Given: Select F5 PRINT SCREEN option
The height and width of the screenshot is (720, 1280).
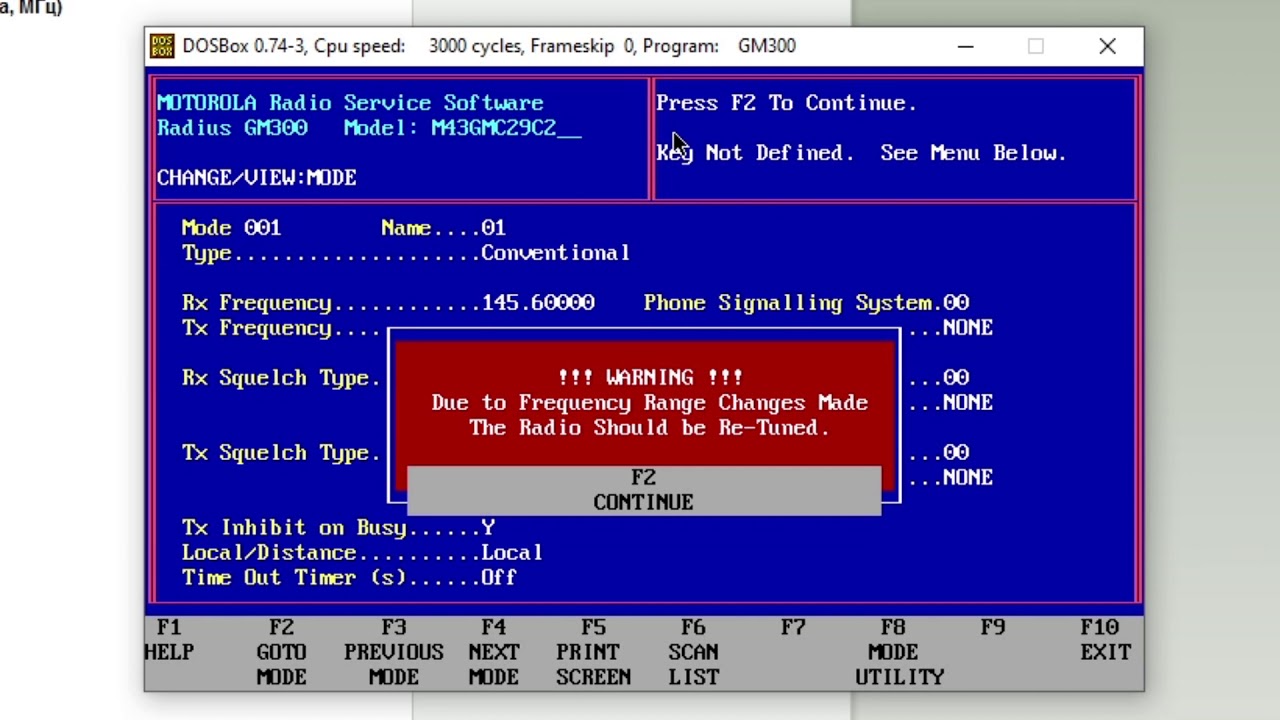Looking at the screenshot, I should click(x=594, y=652).
